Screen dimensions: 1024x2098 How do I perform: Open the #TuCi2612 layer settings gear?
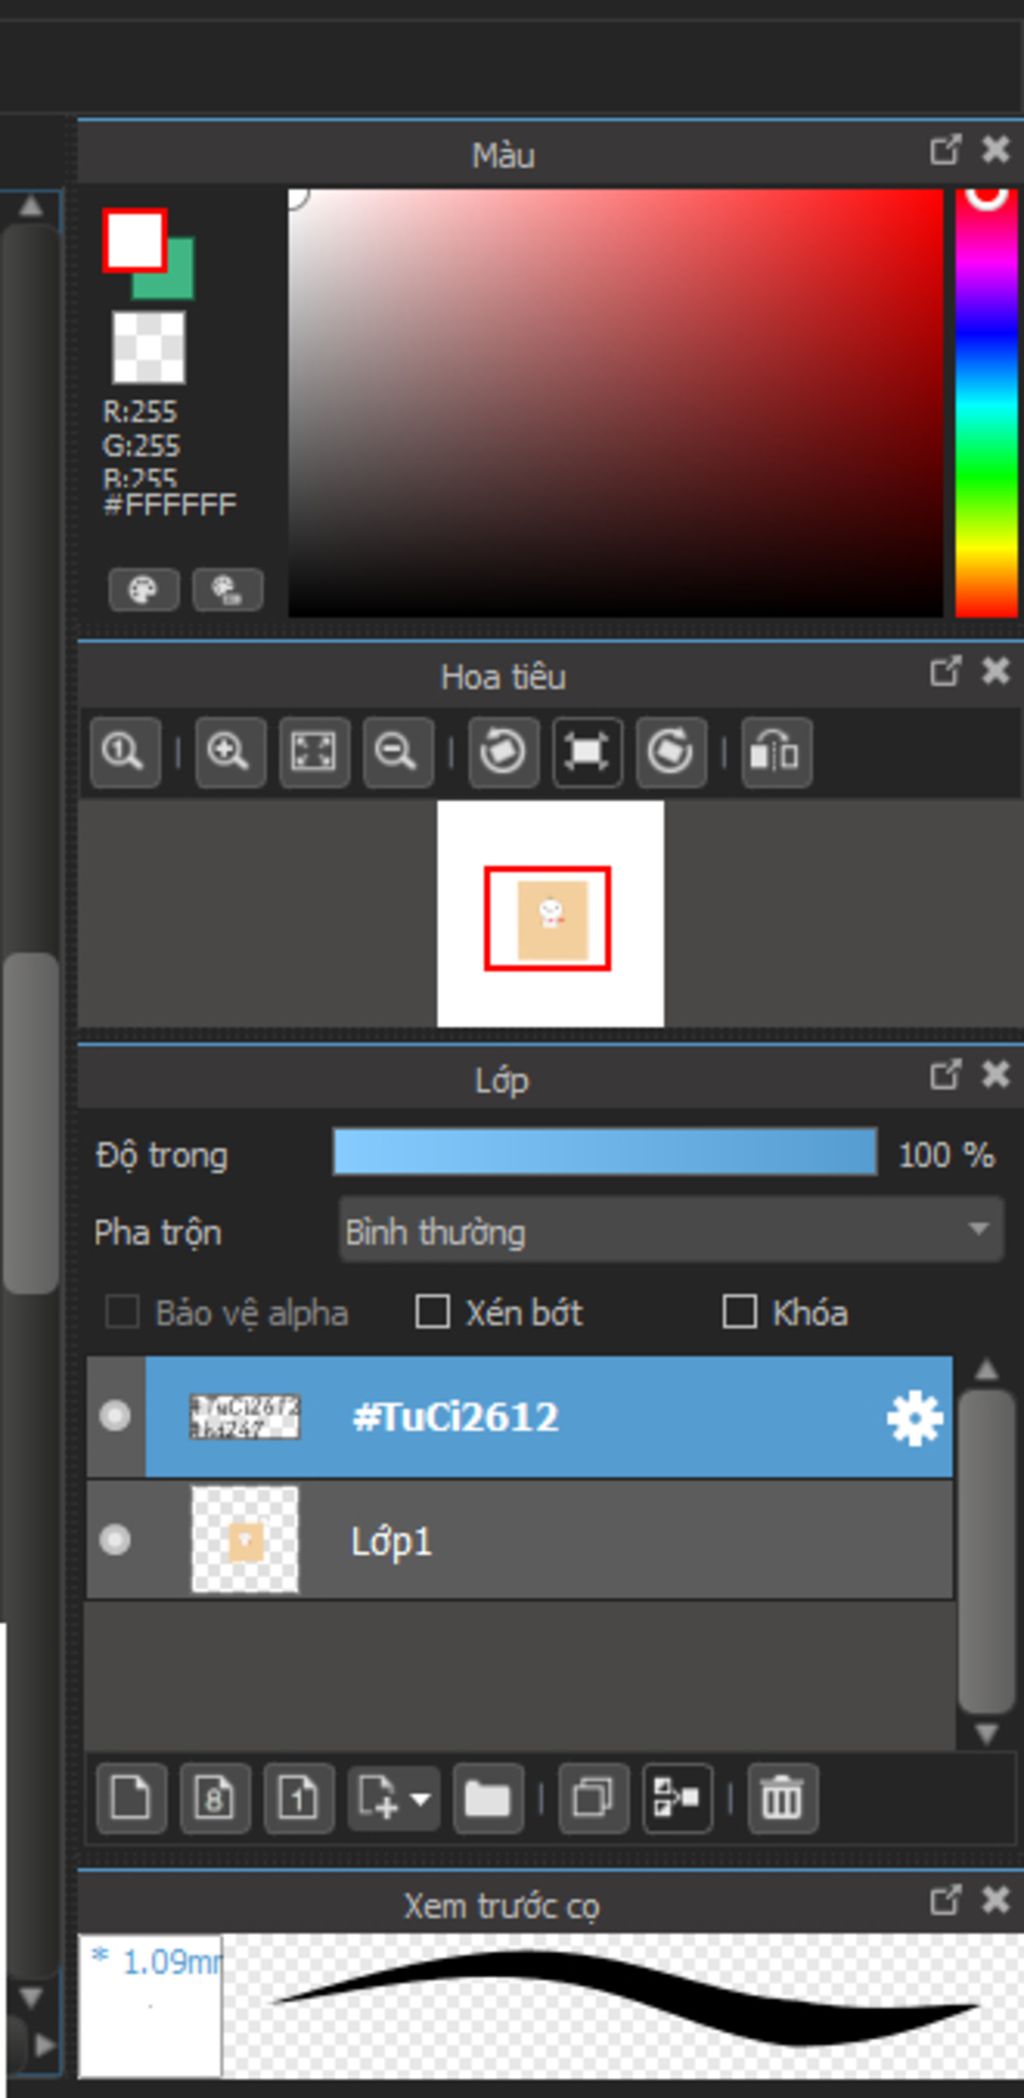click(914, 1417)
